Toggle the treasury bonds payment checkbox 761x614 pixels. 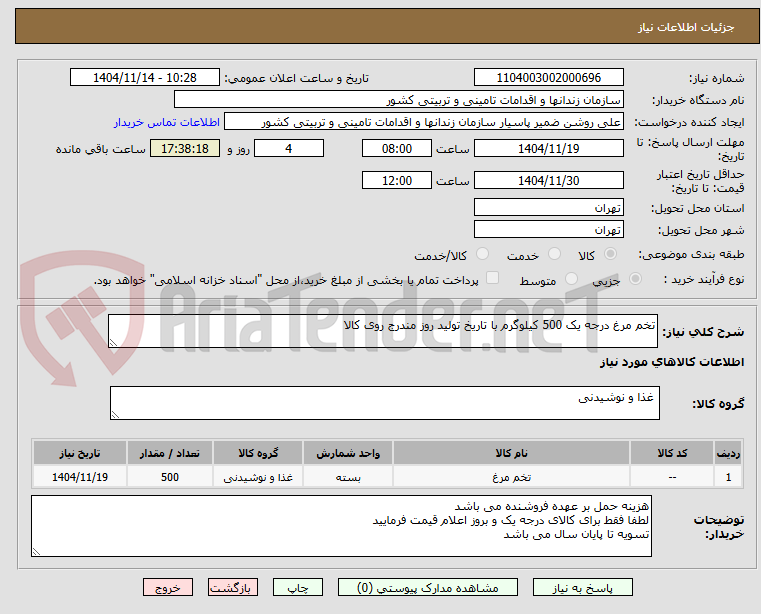pyautogui.click(x=492, y=278)
